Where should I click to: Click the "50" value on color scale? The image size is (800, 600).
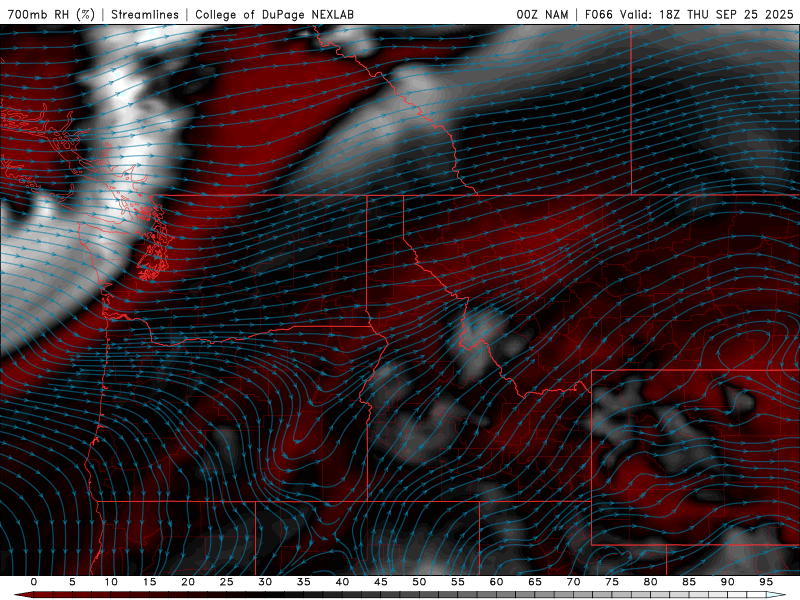click(x=419, y=582)
